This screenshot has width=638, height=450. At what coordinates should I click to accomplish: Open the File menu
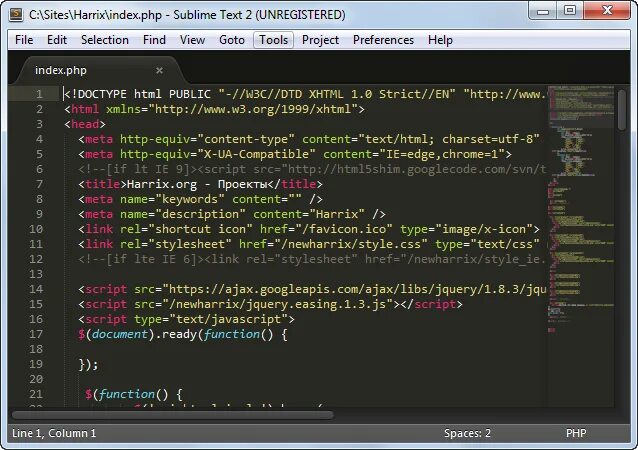click(24, 40)
